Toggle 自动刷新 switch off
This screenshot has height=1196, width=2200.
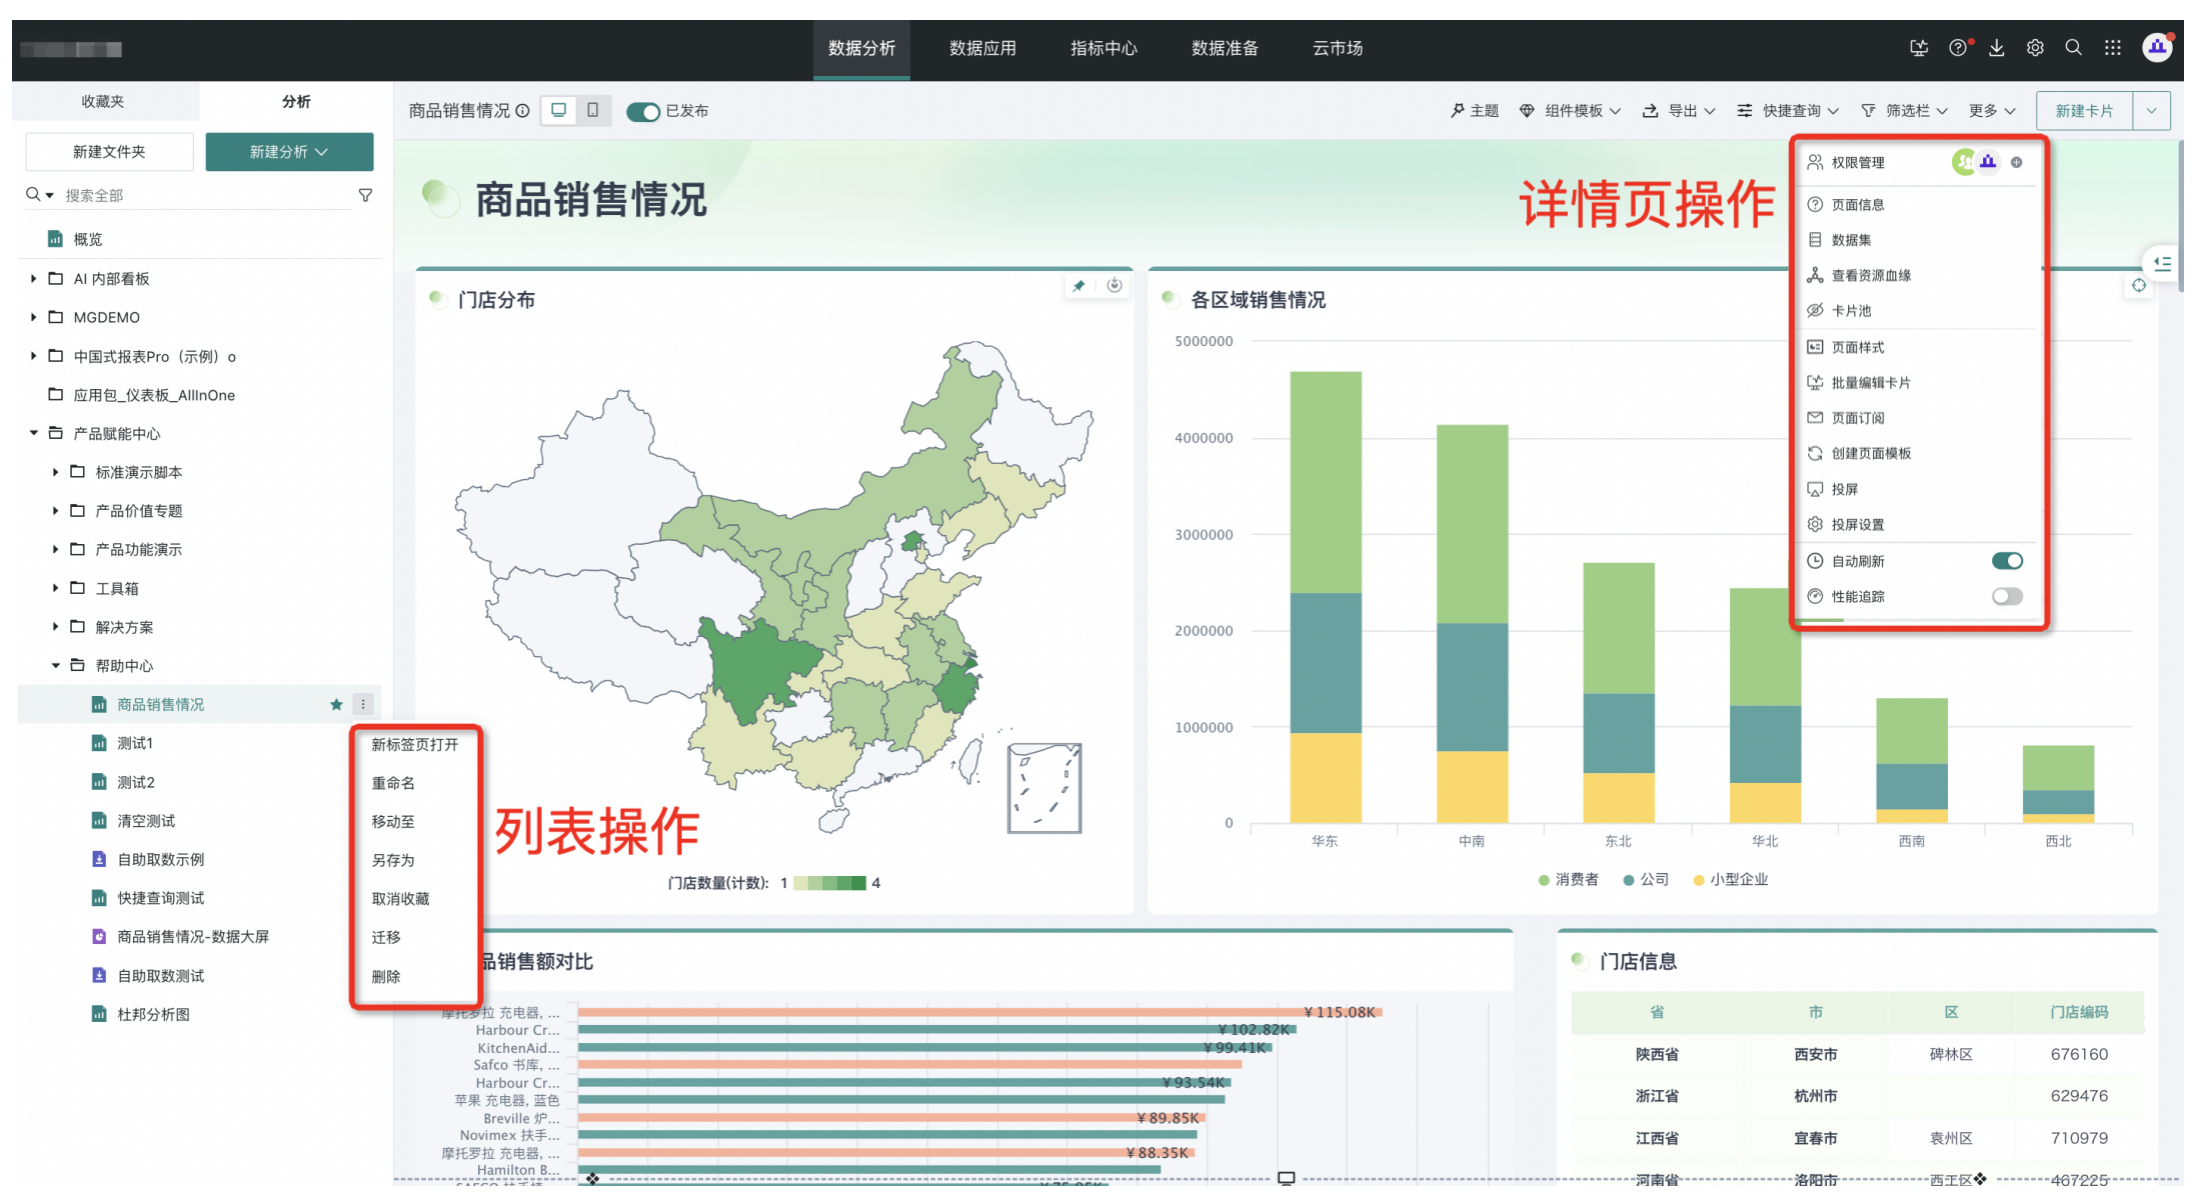click(x=2006, y=561)
